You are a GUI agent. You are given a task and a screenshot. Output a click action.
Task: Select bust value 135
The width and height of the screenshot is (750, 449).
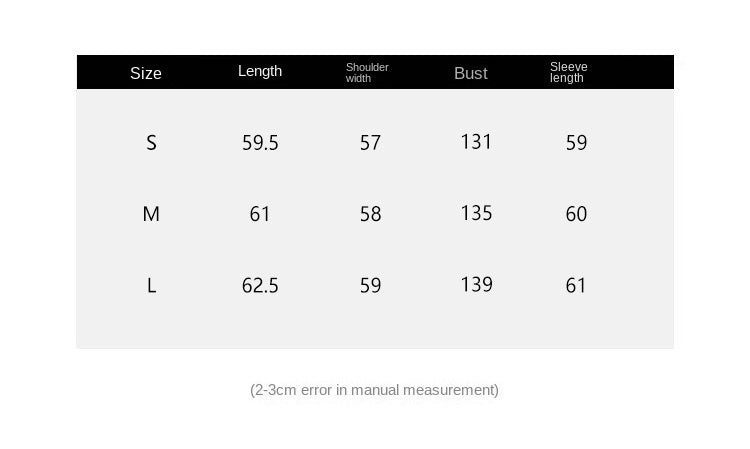pyautogui.click(x=476, y=213)
